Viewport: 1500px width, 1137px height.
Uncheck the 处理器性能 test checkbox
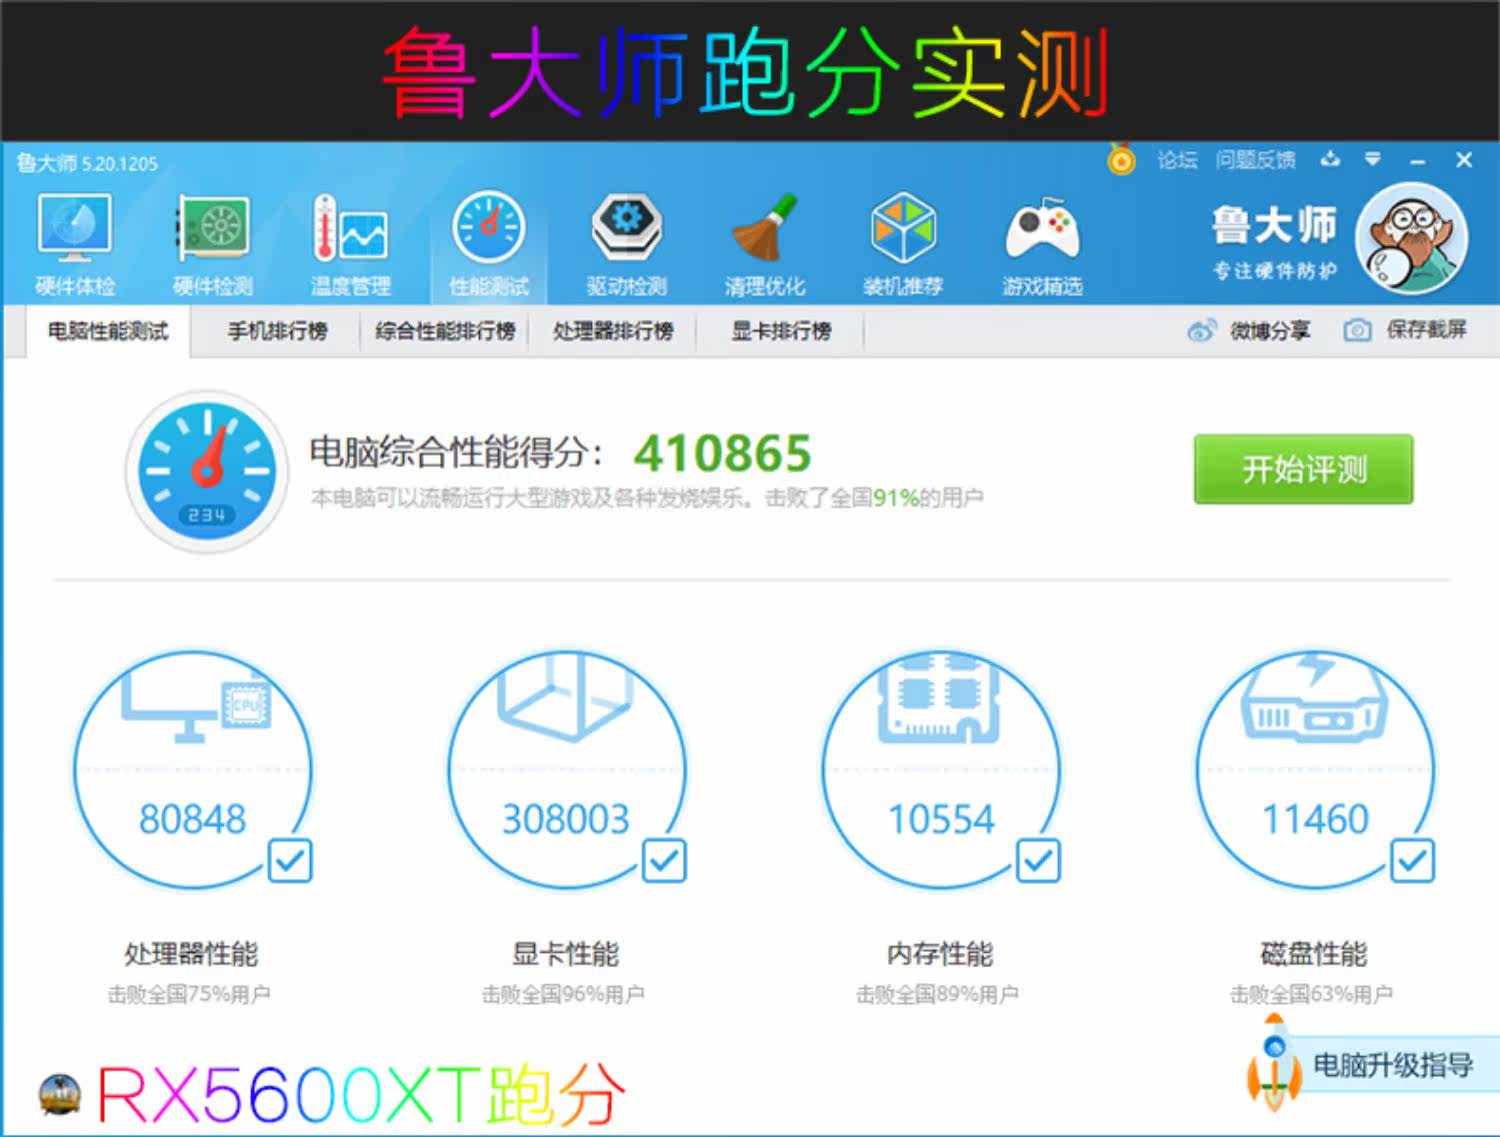(x=290, y=860)
